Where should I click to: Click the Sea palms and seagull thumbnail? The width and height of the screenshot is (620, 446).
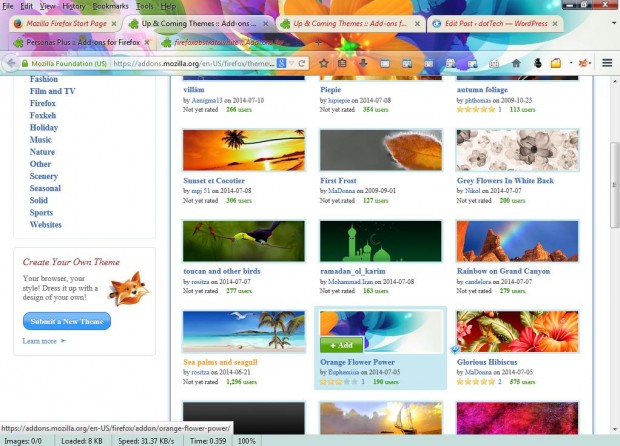coord(244,331)
